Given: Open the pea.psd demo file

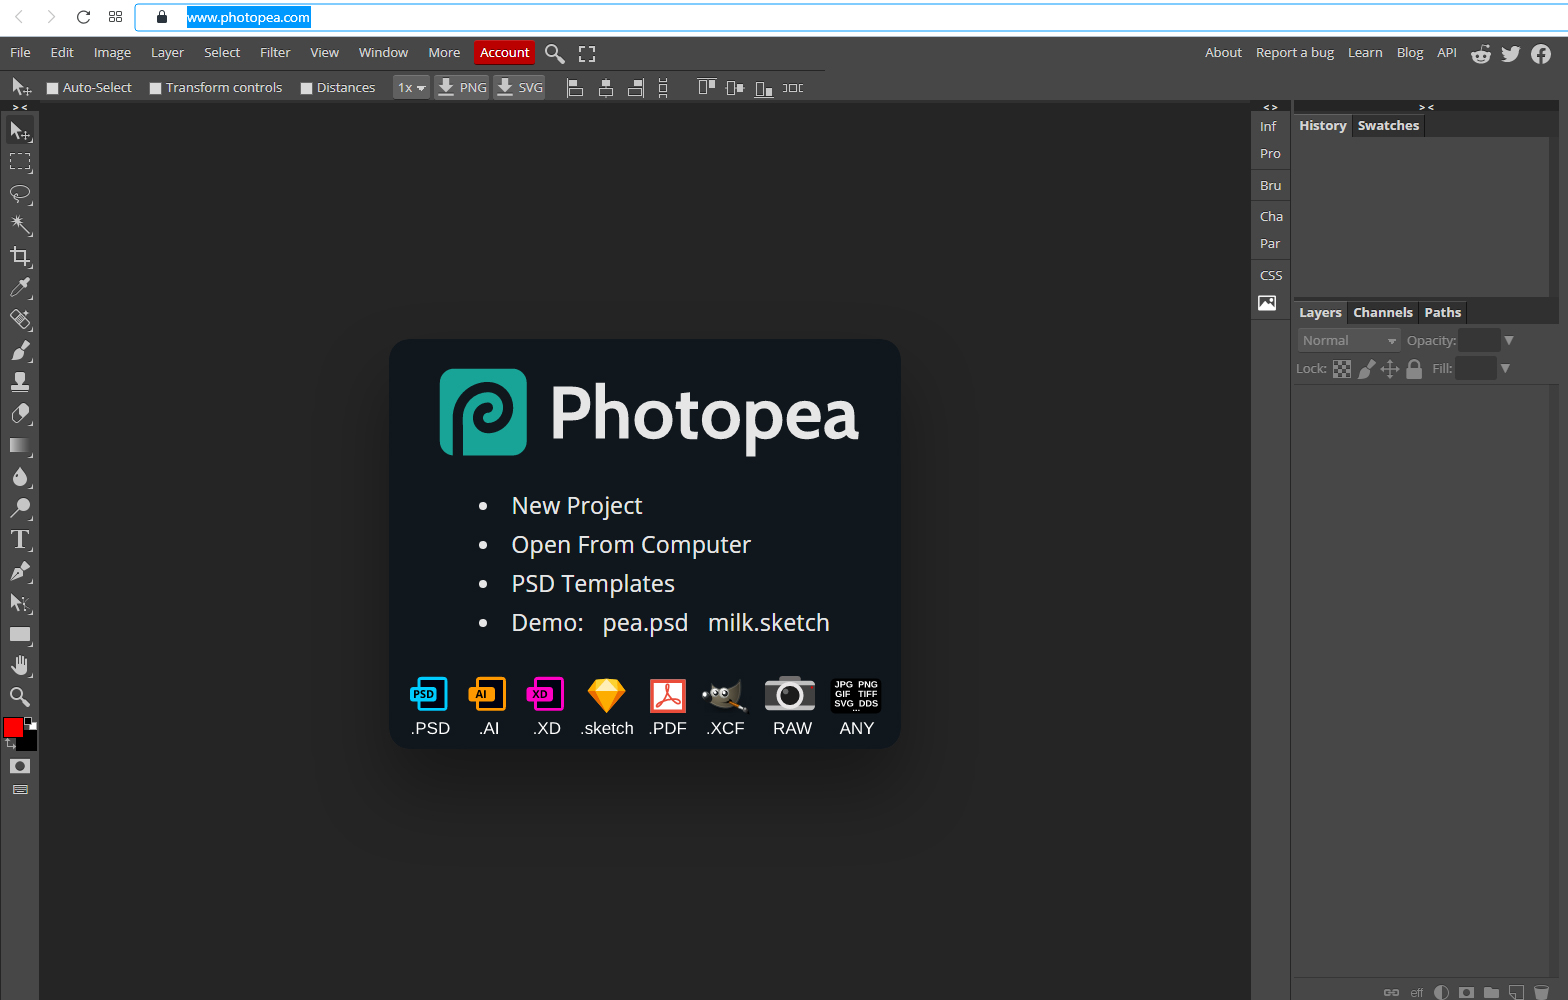Looking at the screenshot, I should (645, 623).
